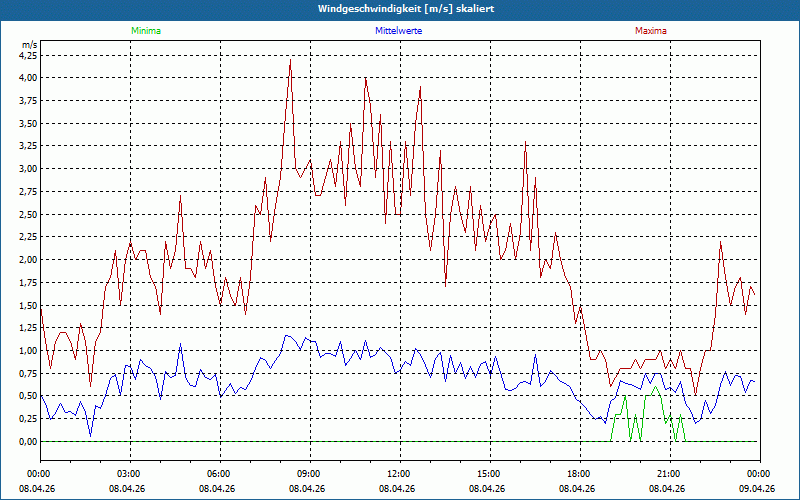Image resolution: width=800 pixels, height=500 pixels.
Task: Click the m/s unit label
Action: pos(30,45)
